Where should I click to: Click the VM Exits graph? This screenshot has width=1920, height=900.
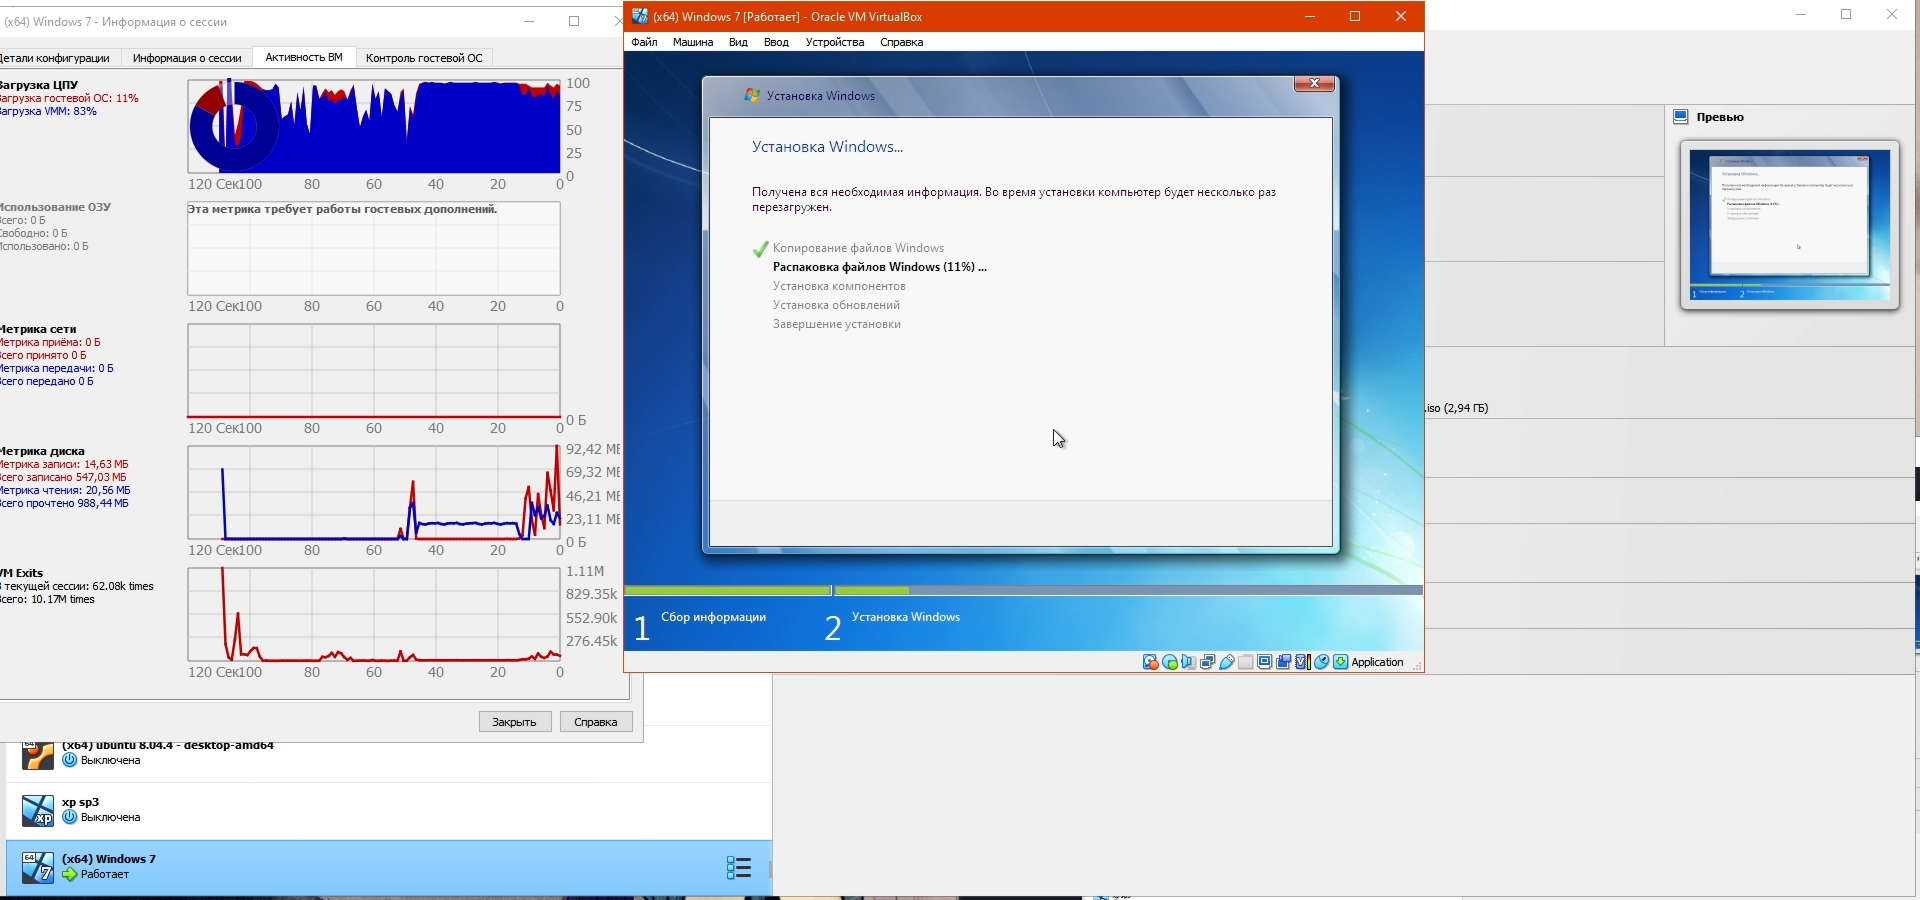point(374,615)
